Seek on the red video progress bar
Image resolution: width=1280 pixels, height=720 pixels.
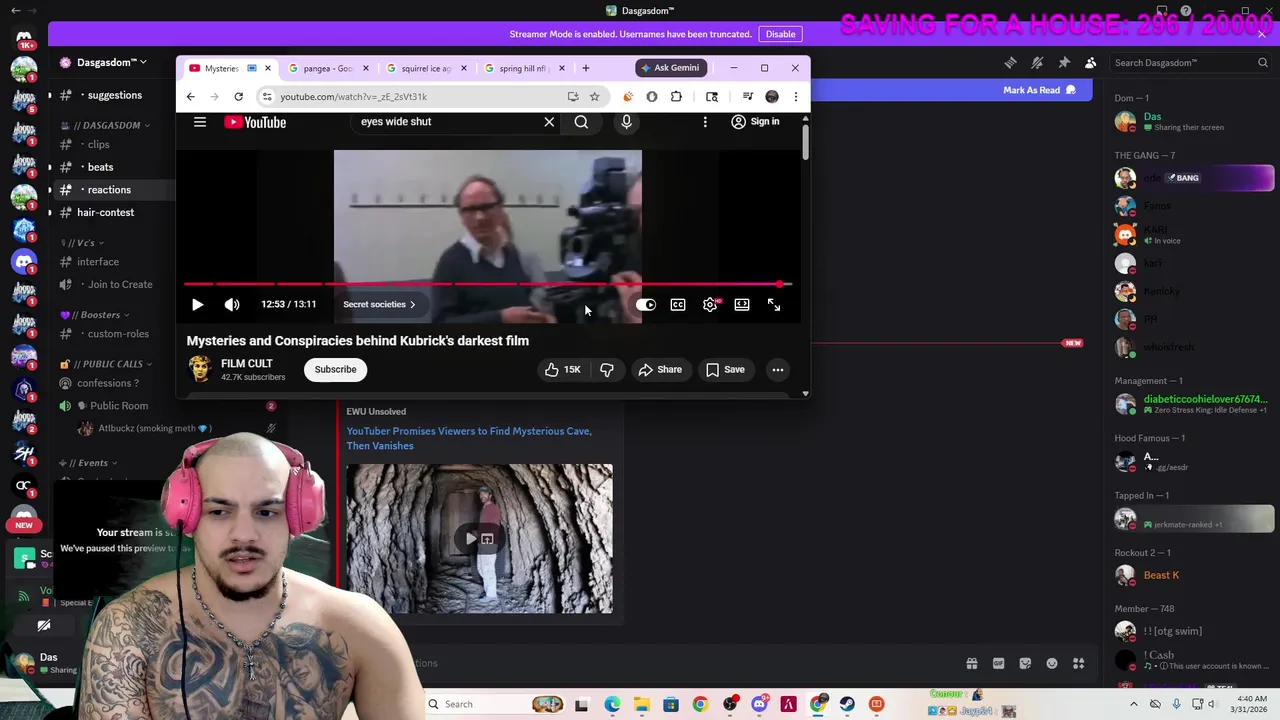[488, 284]
